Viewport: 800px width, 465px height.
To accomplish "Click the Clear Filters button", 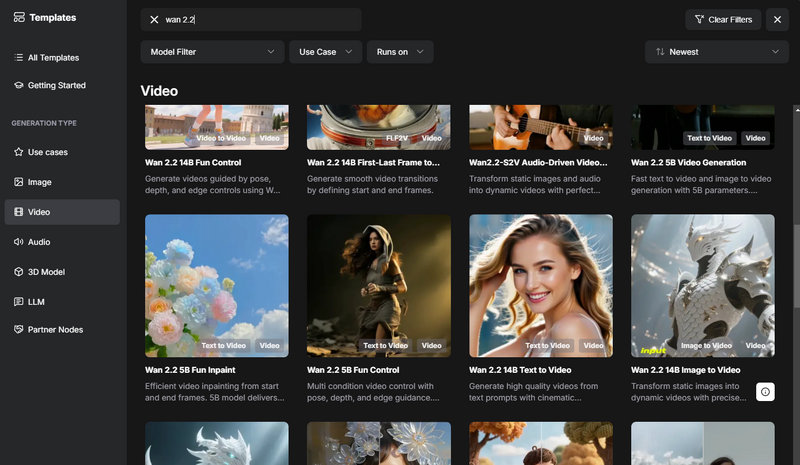I will (721, 20).
